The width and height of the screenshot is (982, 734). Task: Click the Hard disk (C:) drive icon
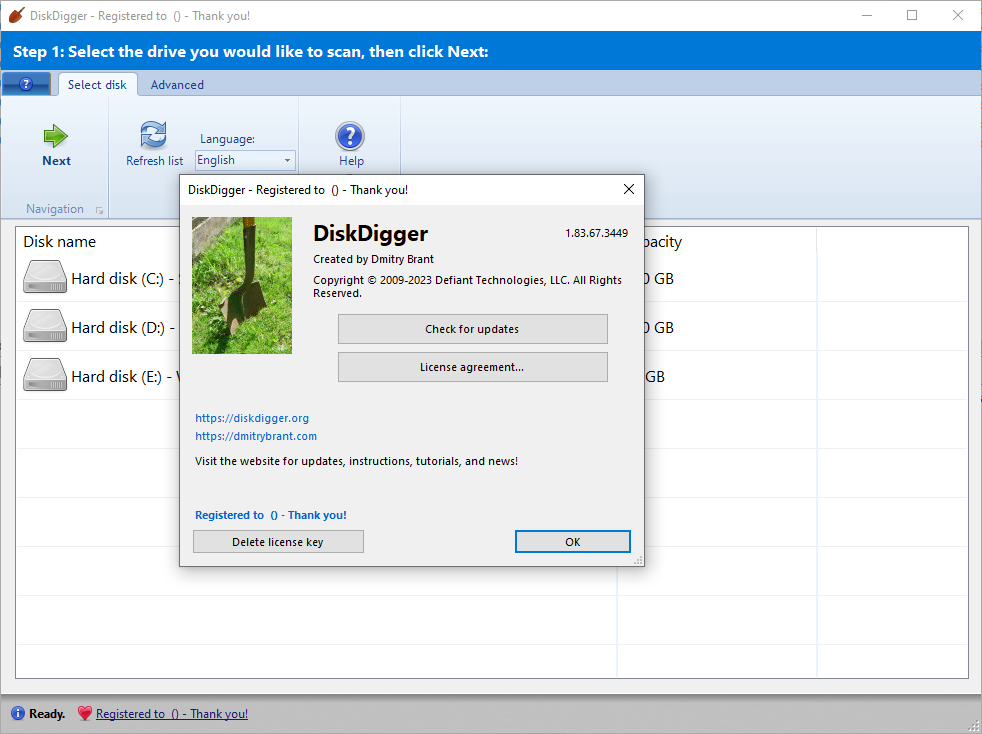click(44, 277)
